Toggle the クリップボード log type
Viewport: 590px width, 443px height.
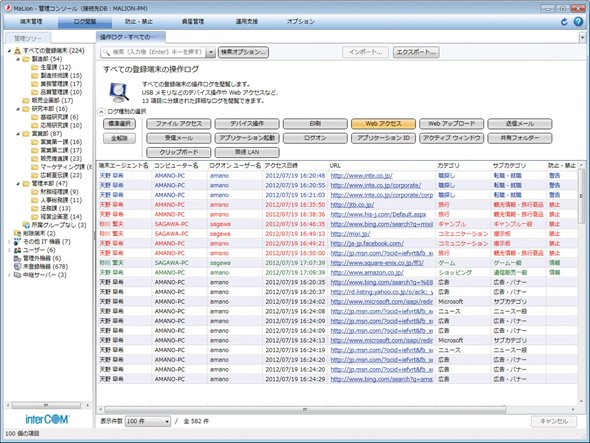coord(179,152)
